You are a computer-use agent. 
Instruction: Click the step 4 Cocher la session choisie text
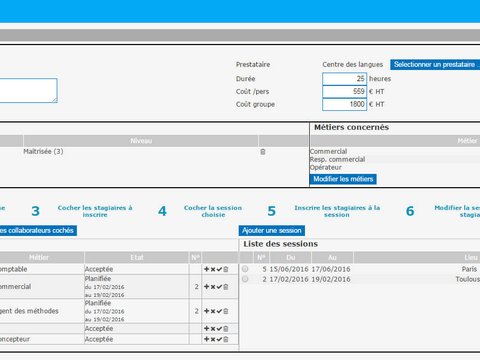click(213, 211)
